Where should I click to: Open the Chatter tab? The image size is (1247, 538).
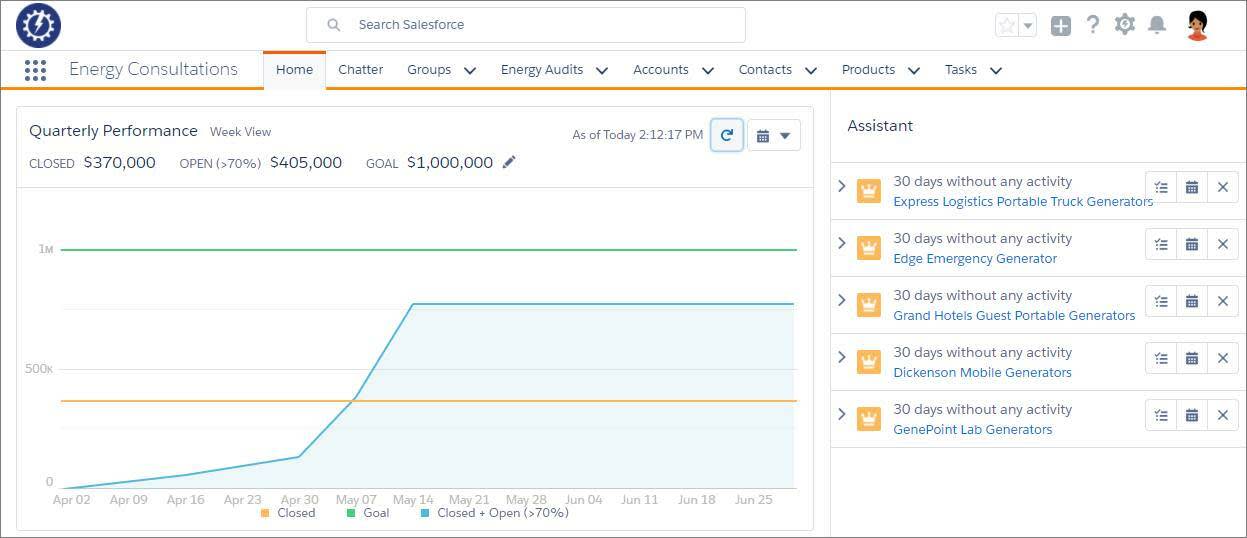(361, 70)
